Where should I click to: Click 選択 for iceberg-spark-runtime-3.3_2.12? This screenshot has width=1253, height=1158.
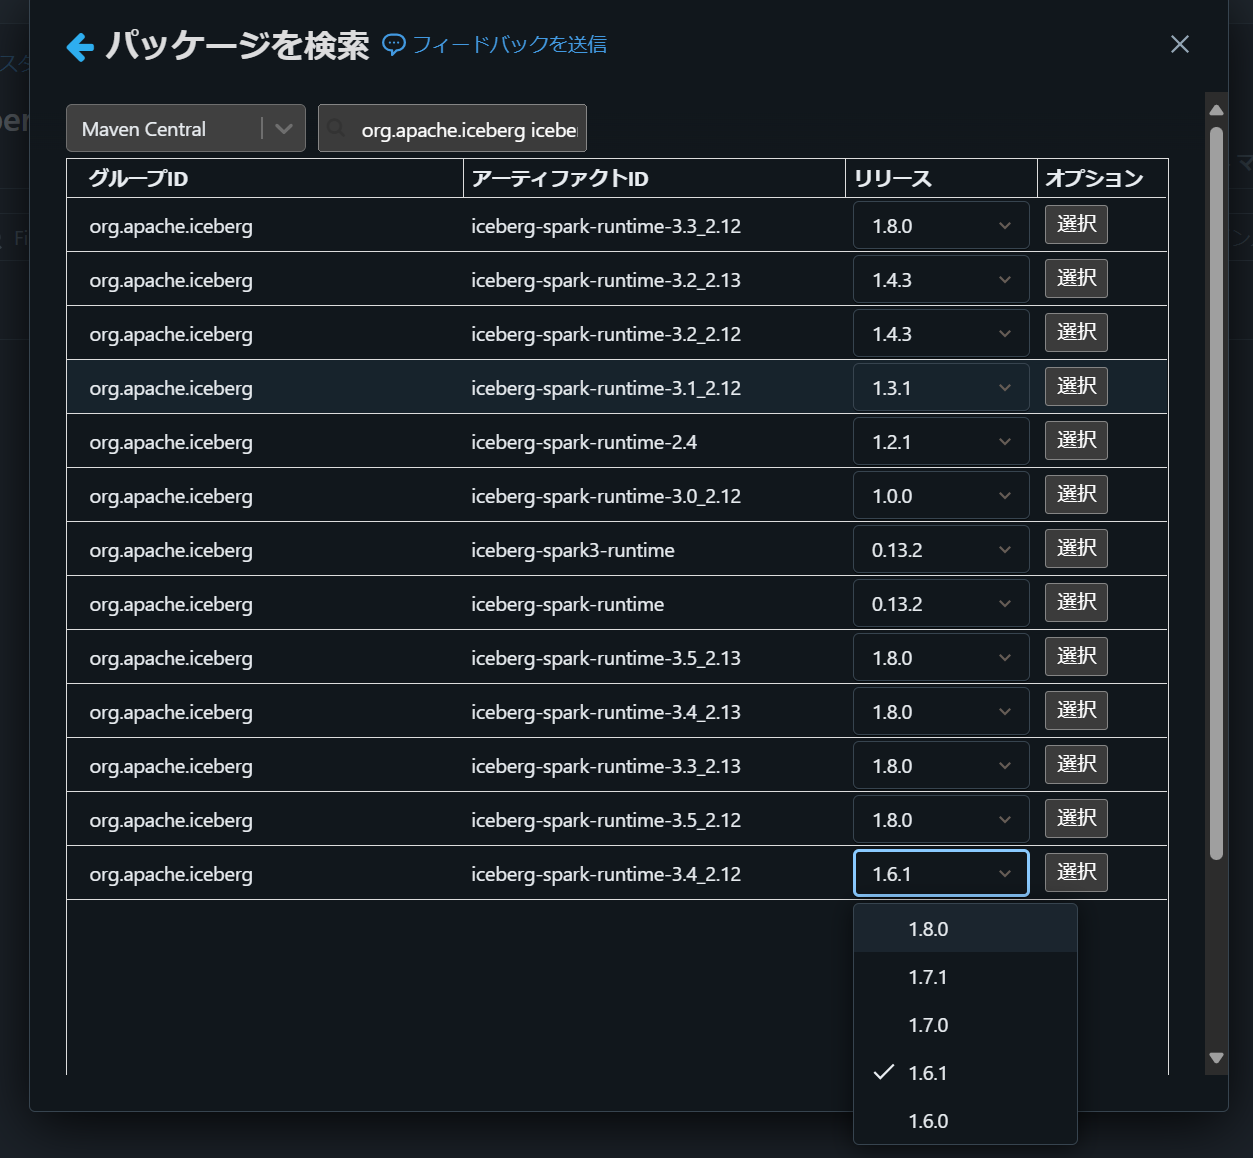(x=1076, y=224)
